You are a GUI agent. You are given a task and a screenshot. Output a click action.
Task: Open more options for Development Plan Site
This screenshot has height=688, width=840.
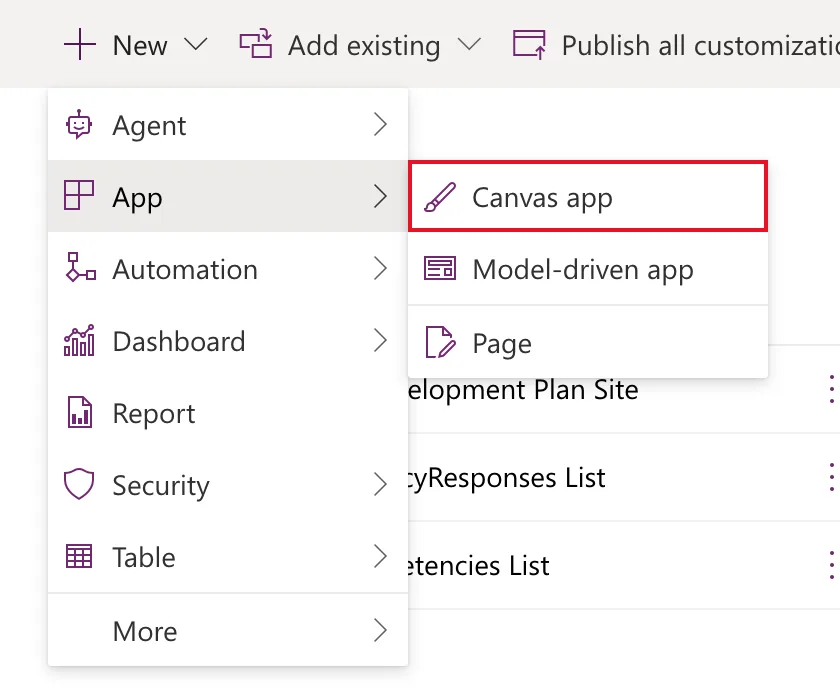point(831,389)
